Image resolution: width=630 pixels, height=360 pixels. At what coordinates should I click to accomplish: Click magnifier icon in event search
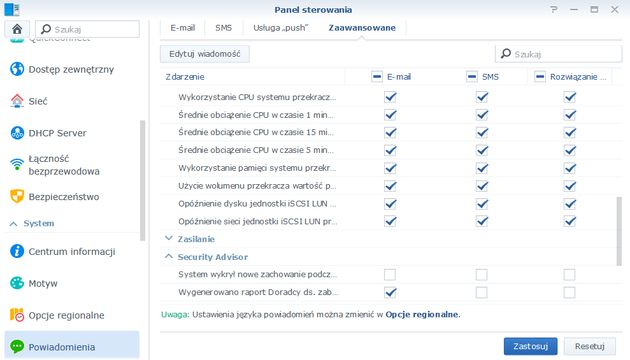pyautogui.click(x=506, y=53)
